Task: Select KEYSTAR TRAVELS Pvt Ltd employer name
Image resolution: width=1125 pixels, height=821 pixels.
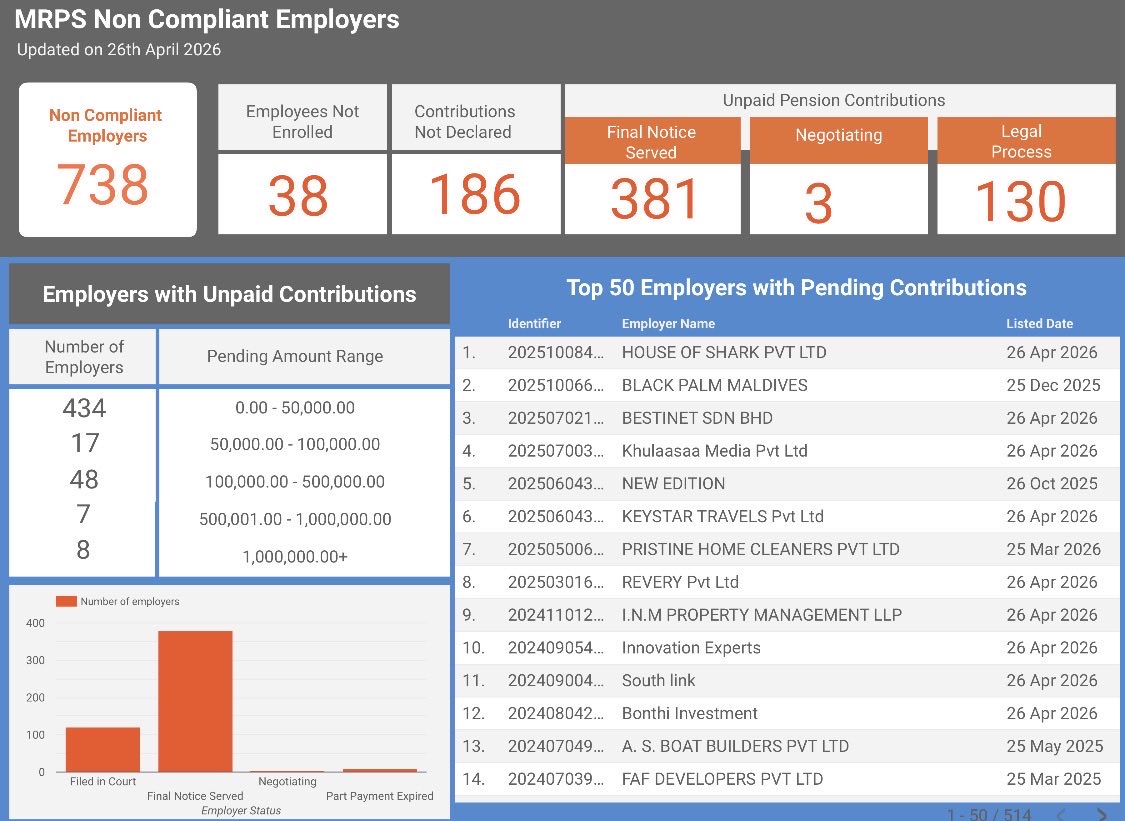Action: click(722, 517)
